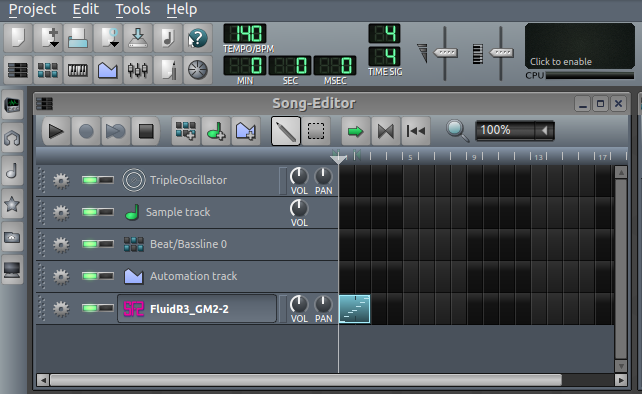Click the tempo 140 BPM display
642x394 pixels.
click(x=245, y=34)
